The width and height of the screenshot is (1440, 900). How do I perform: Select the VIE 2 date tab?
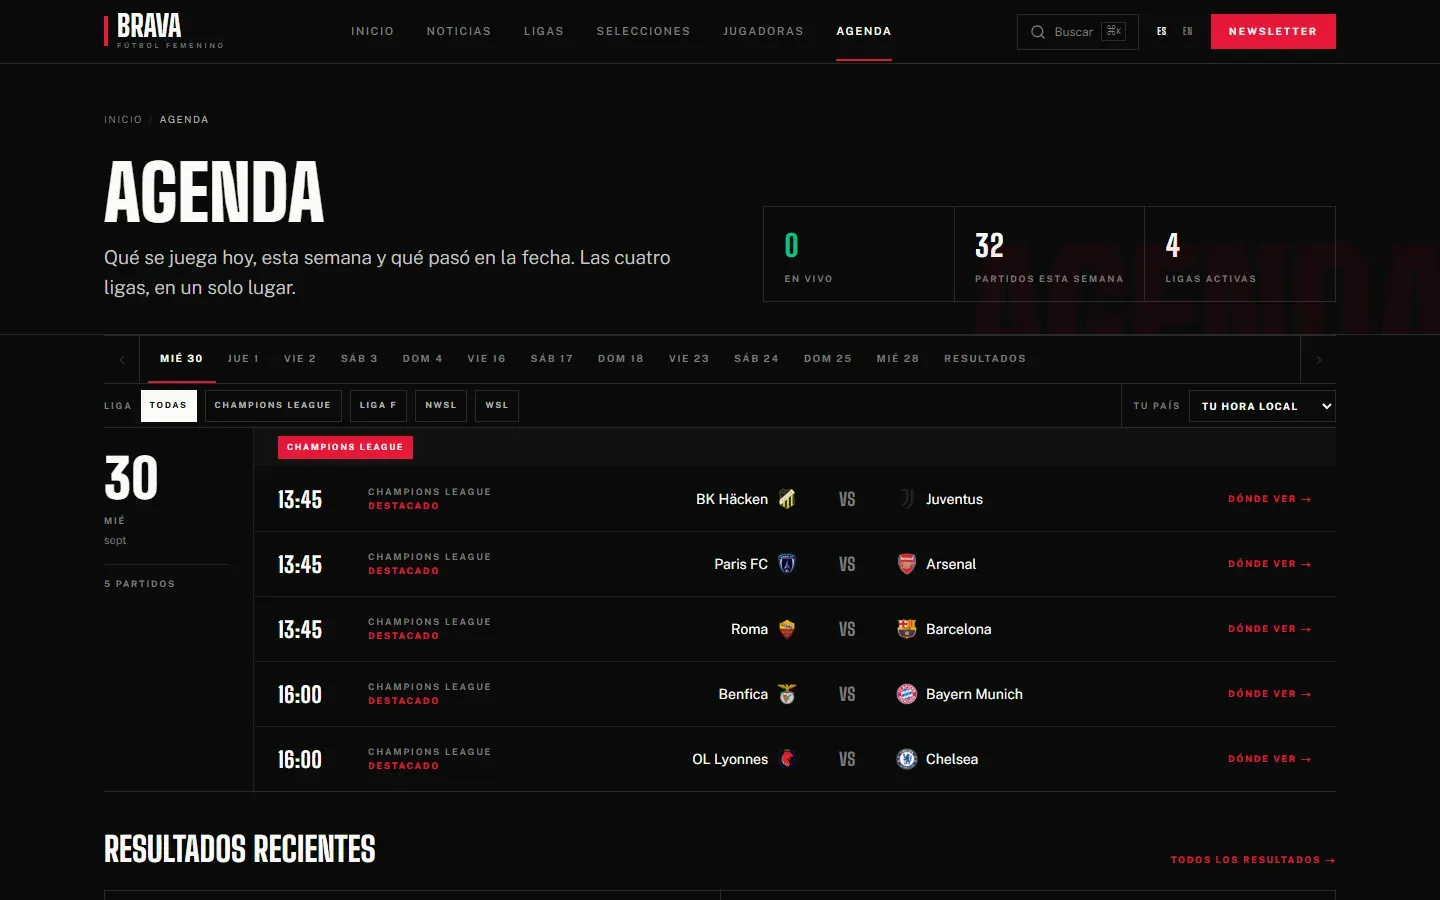[x=300, y=359]
